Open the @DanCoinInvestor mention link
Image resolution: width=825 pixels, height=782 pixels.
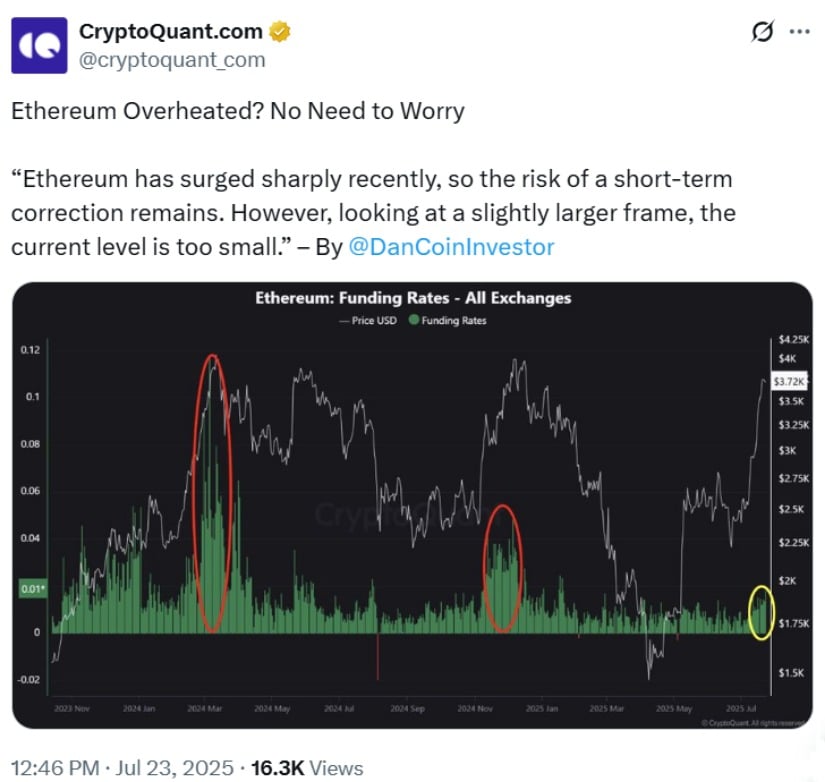(451, 247)
